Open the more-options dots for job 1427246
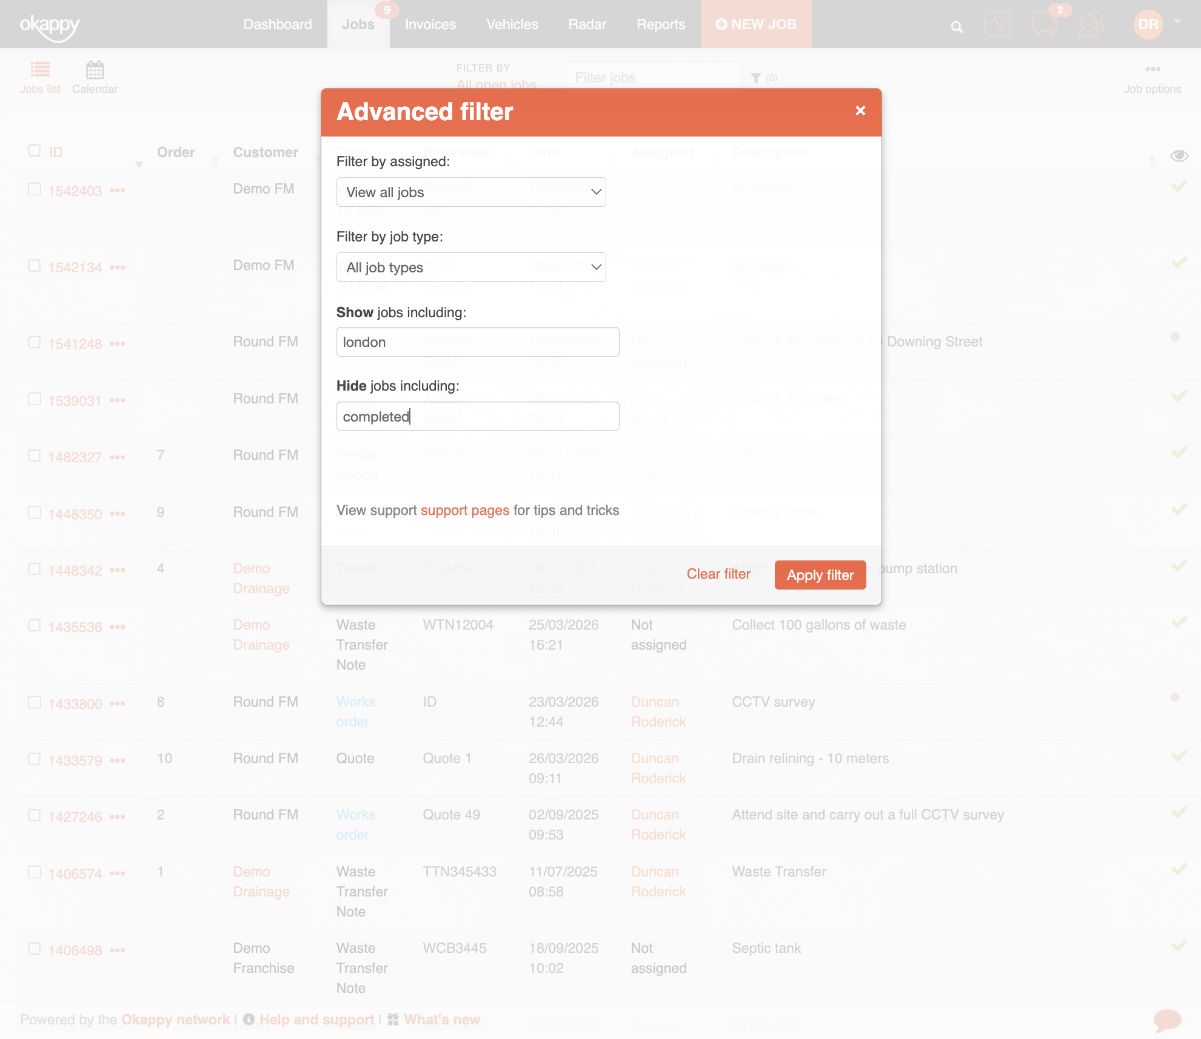1201x1039 pixels. coord(118,816)
